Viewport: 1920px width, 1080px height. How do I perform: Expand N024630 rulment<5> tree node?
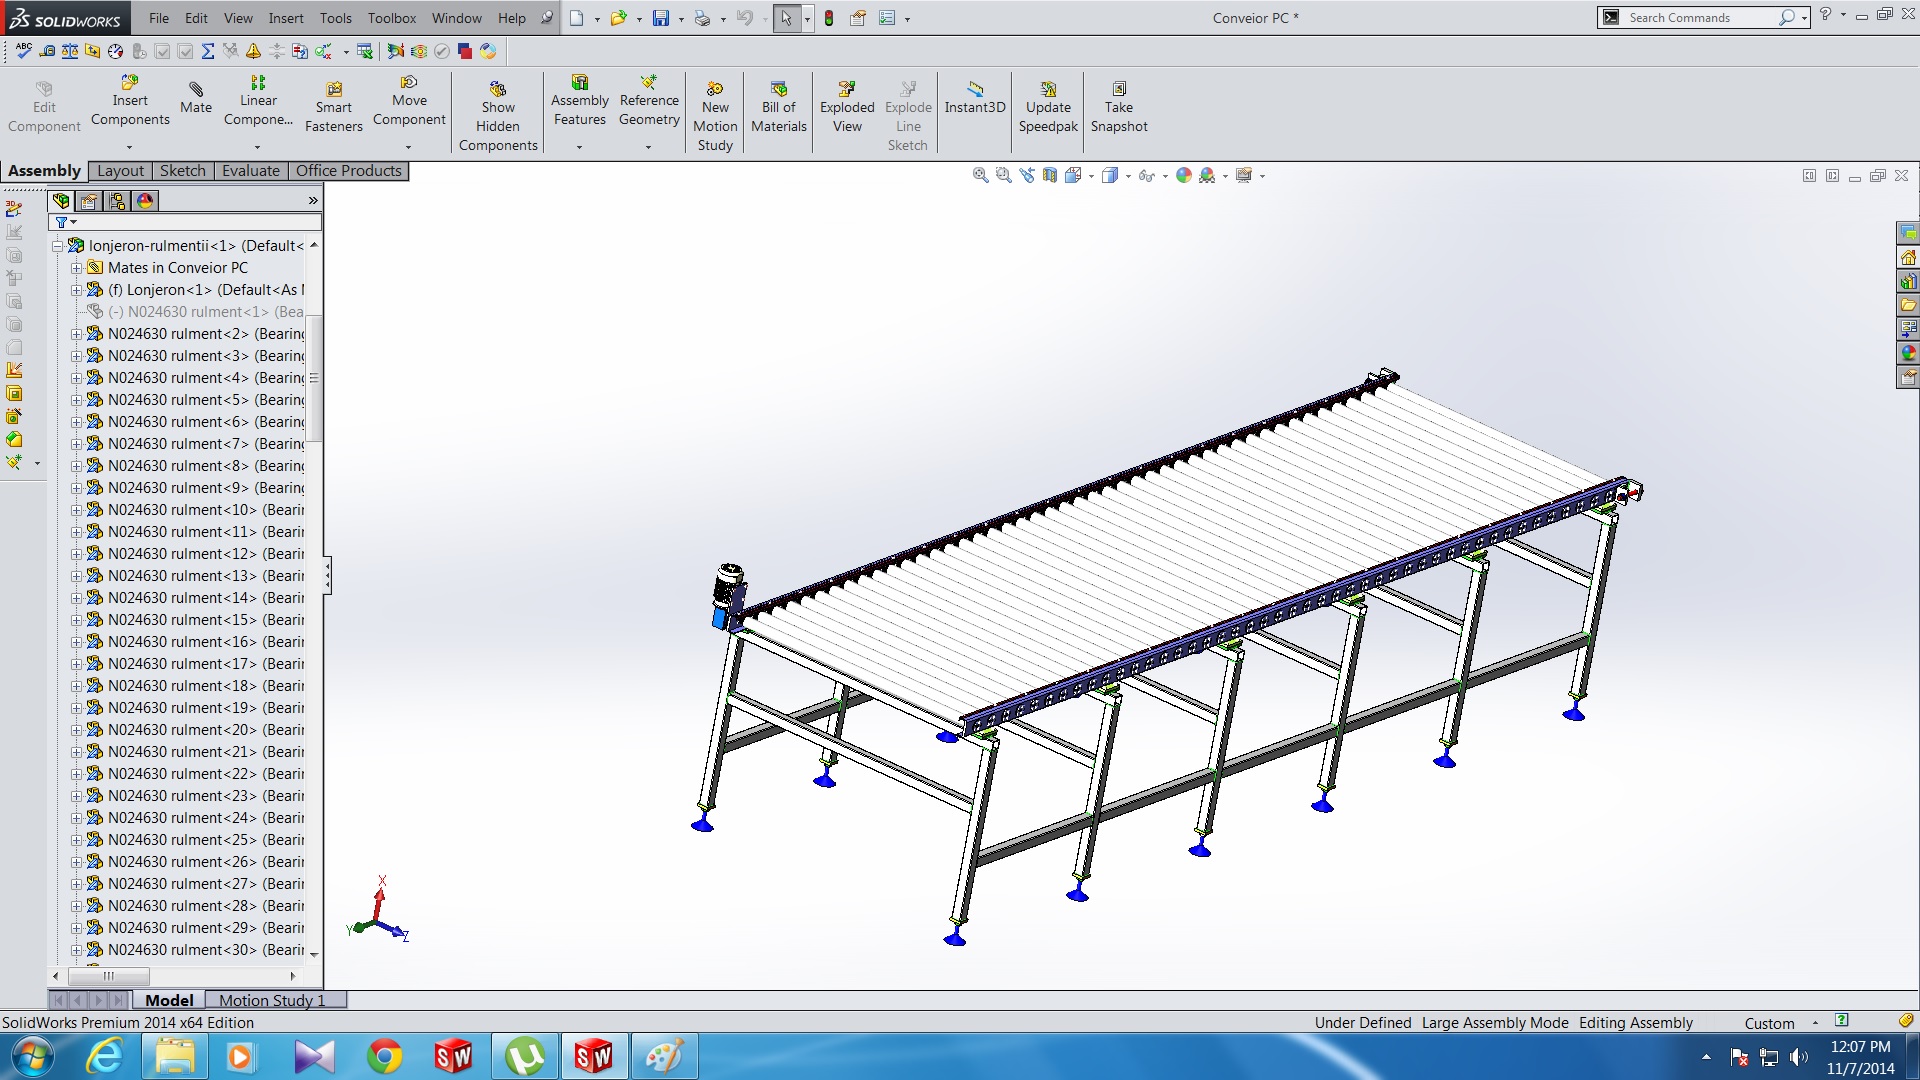point(76,400)
